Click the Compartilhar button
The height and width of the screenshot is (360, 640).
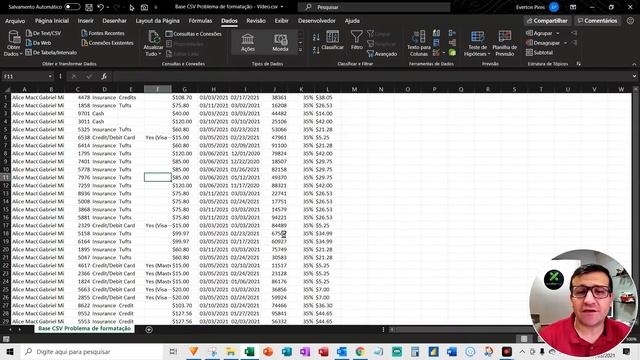click(x=547, y=21)
